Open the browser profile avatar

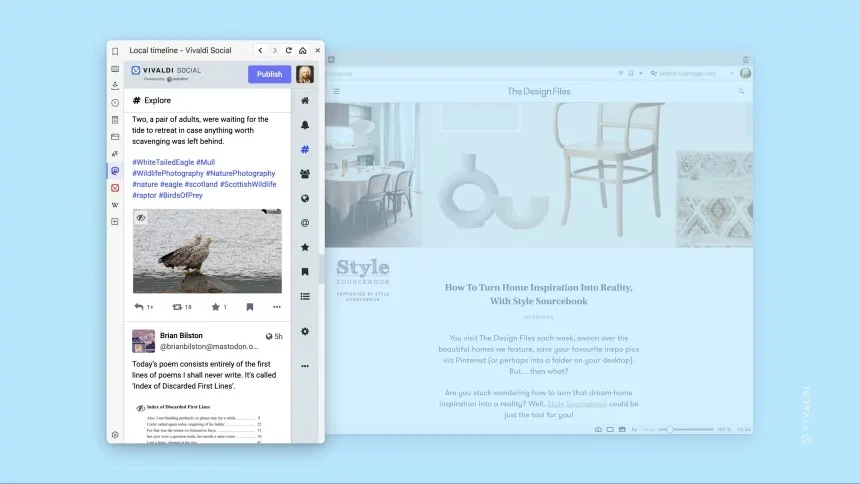click(745, 73)
